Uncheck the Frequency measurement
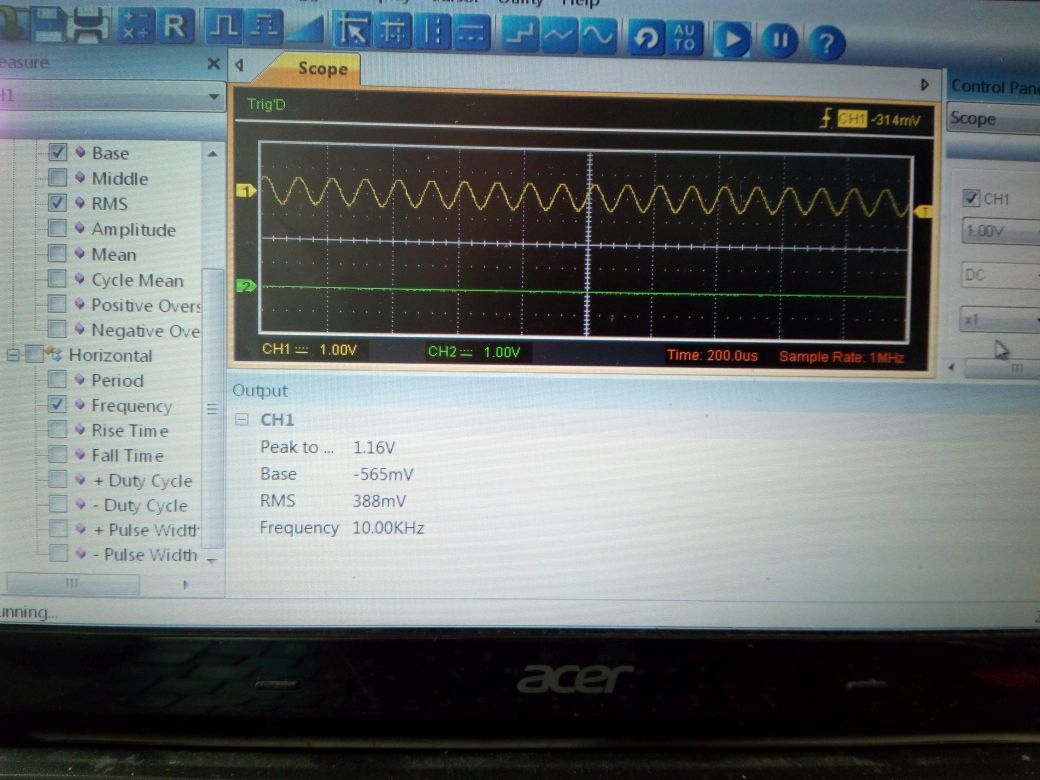 58,404
